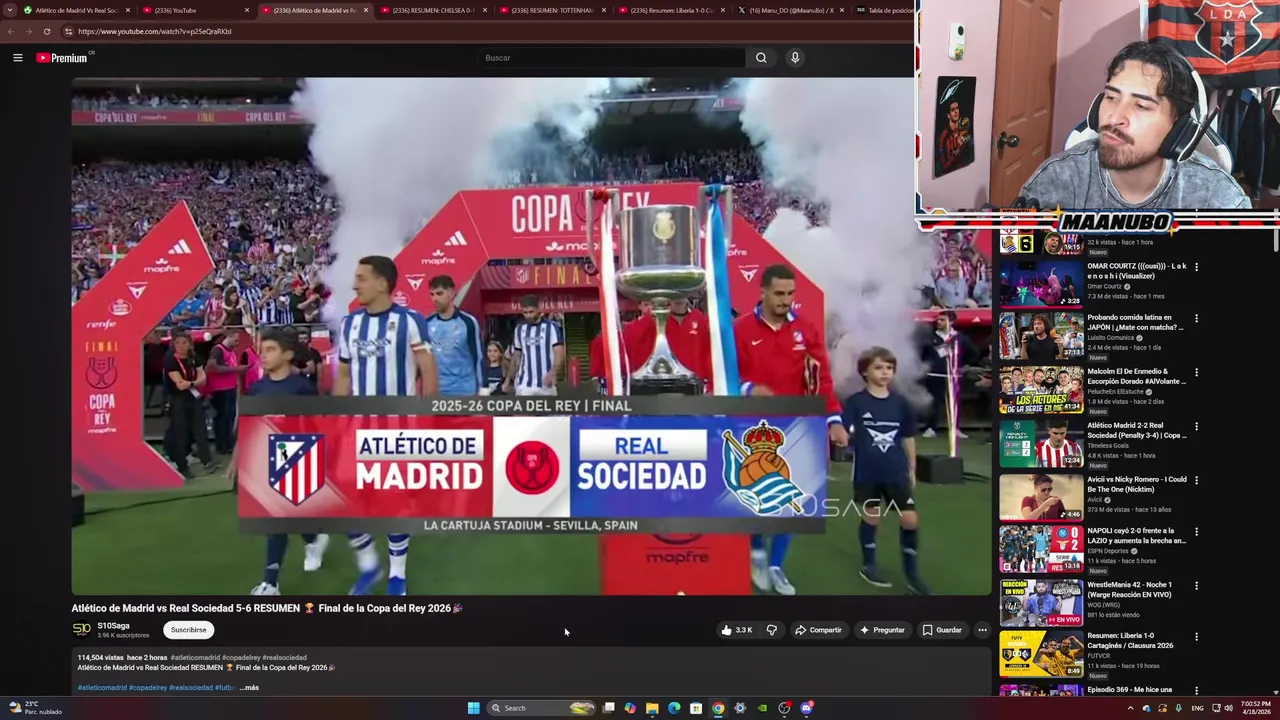Subscribe to S10Saga channel
This screenshot has height=720, width=1280.
188,630
